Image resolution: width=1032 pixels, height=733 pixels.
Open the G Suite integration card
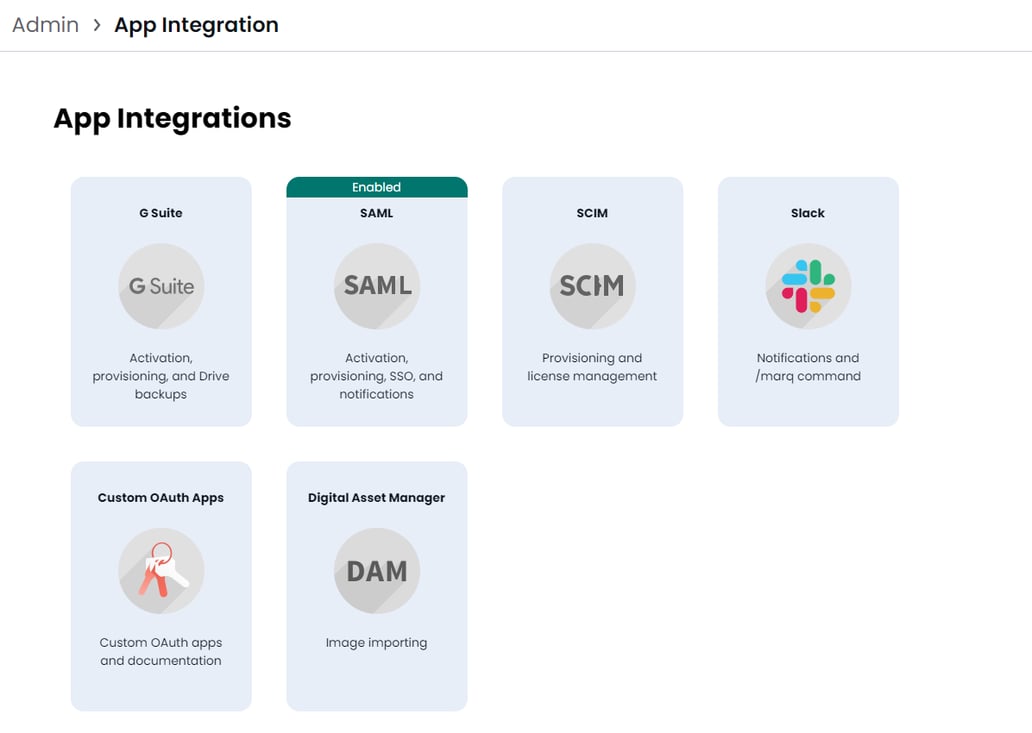coord(161,300)
